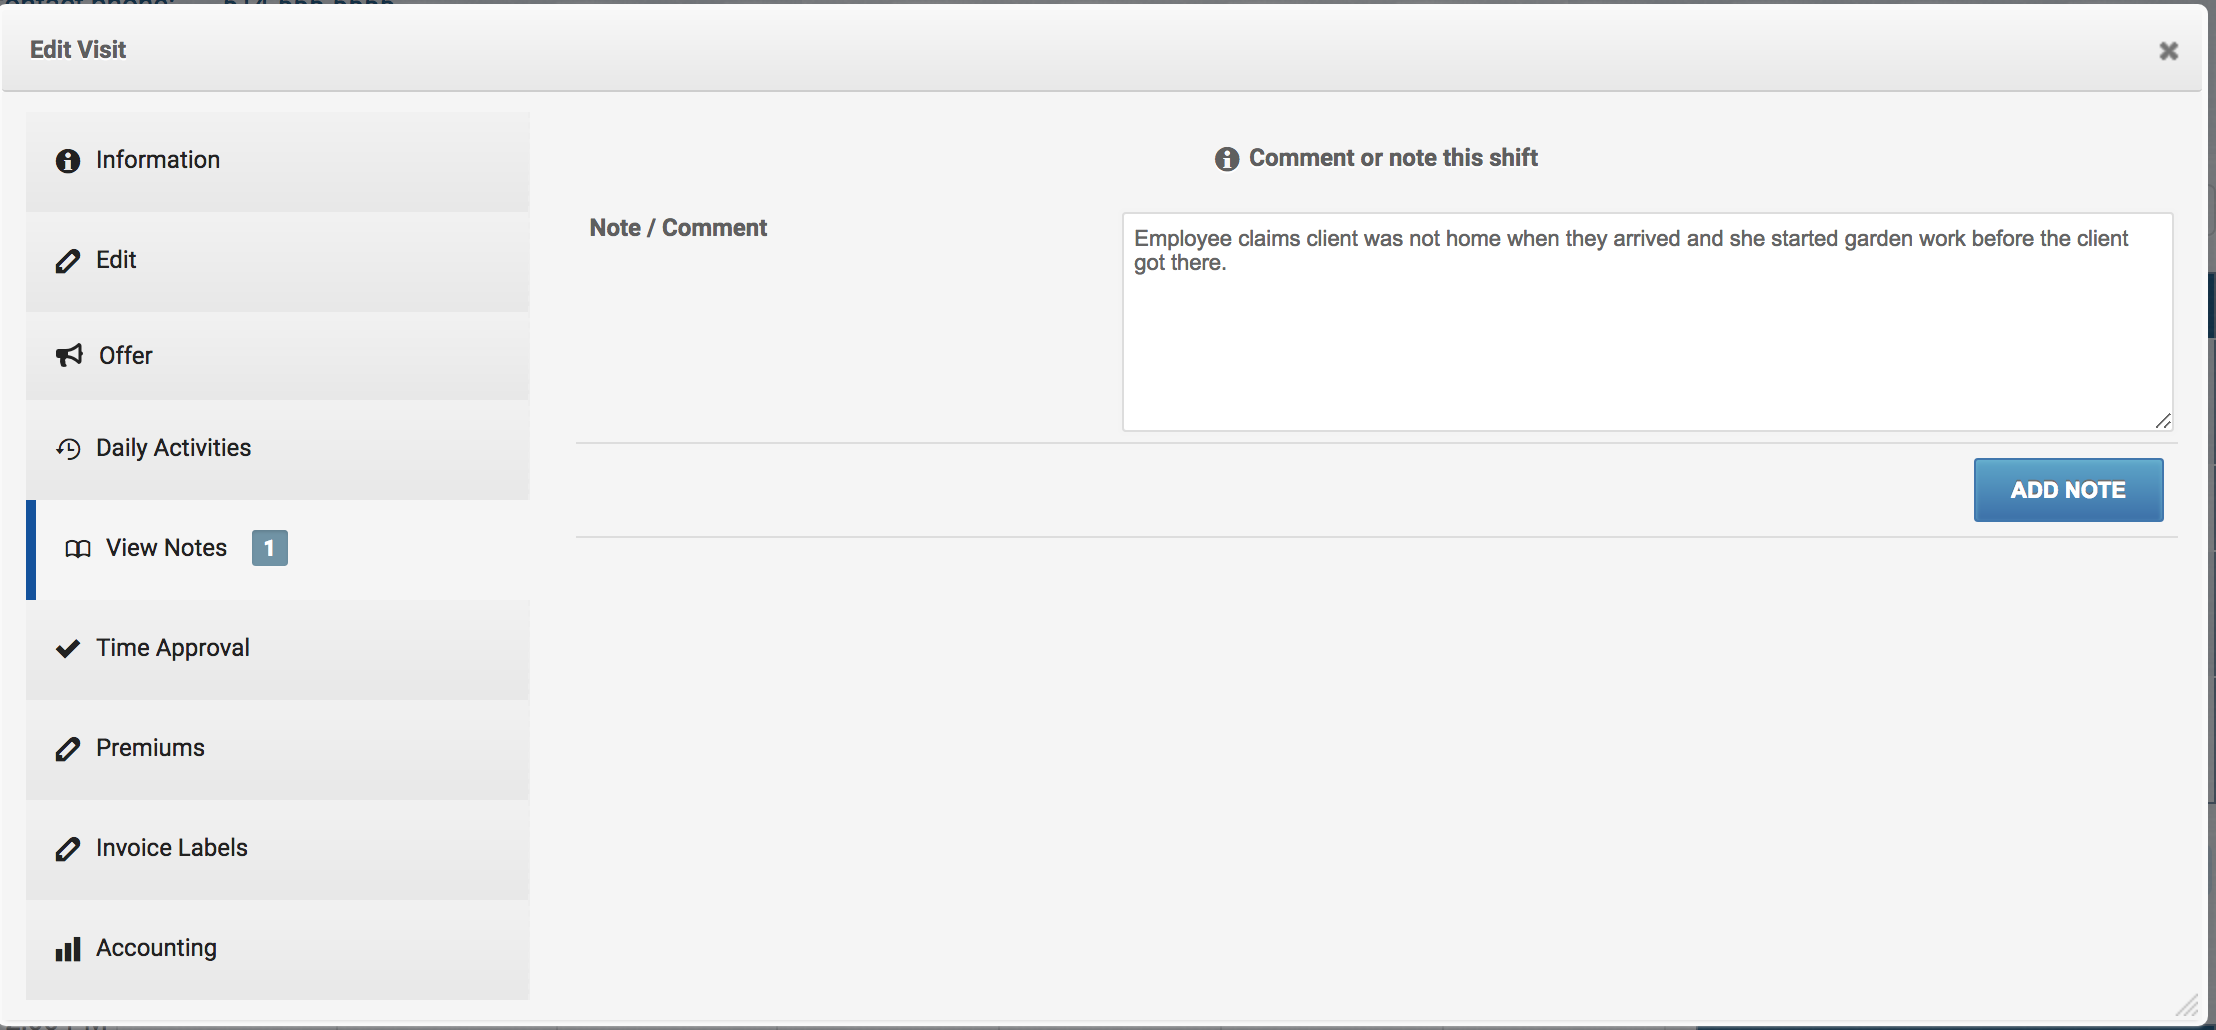Click the checkmark icon beside Time Approval

point(68,649)
